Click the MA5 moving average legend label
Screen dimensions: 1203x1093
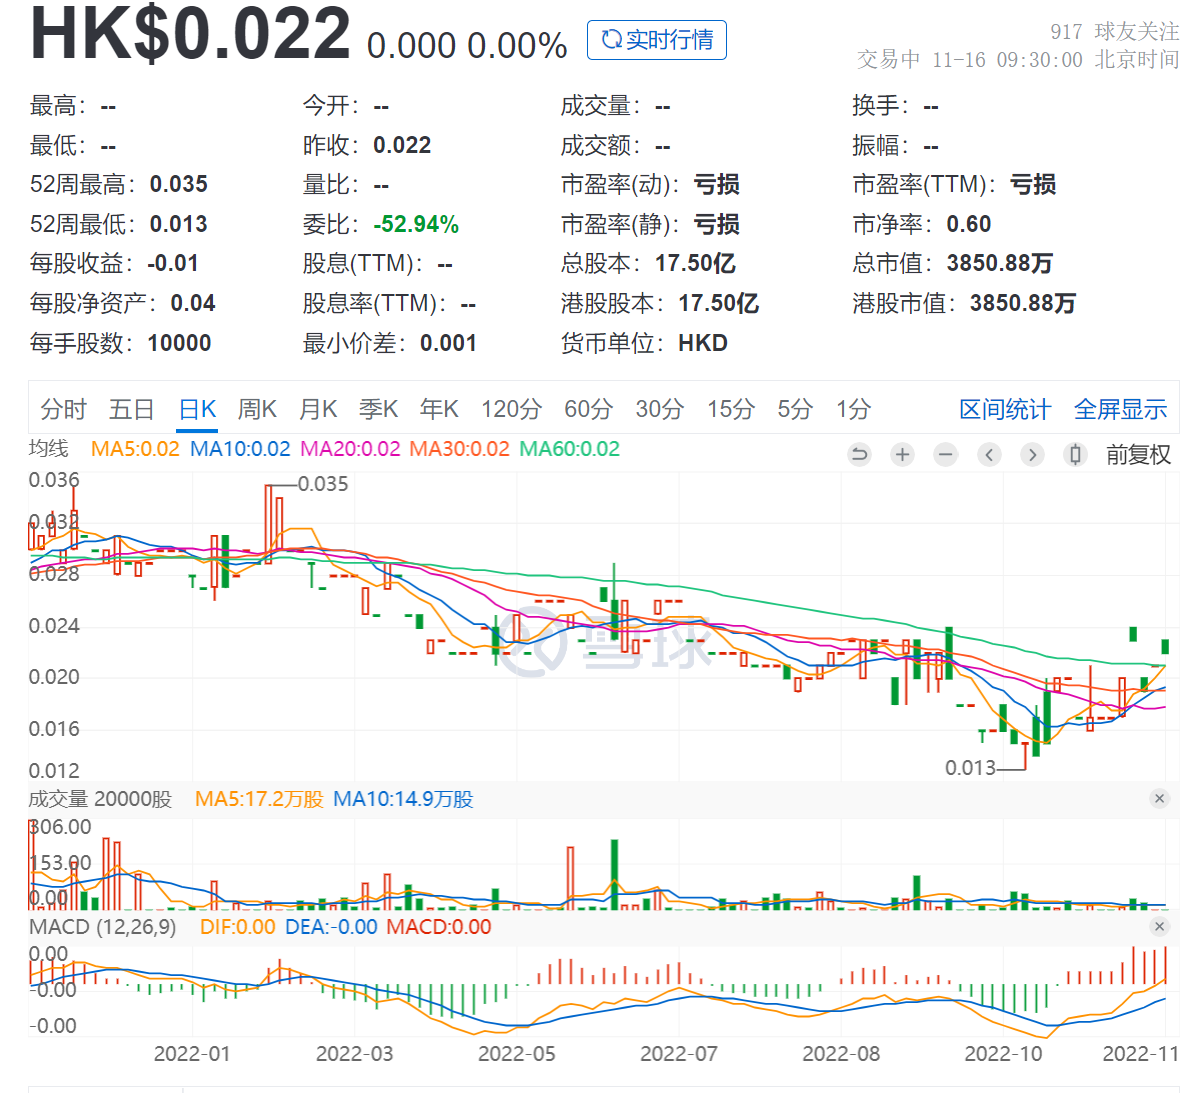tap(135, 449)
